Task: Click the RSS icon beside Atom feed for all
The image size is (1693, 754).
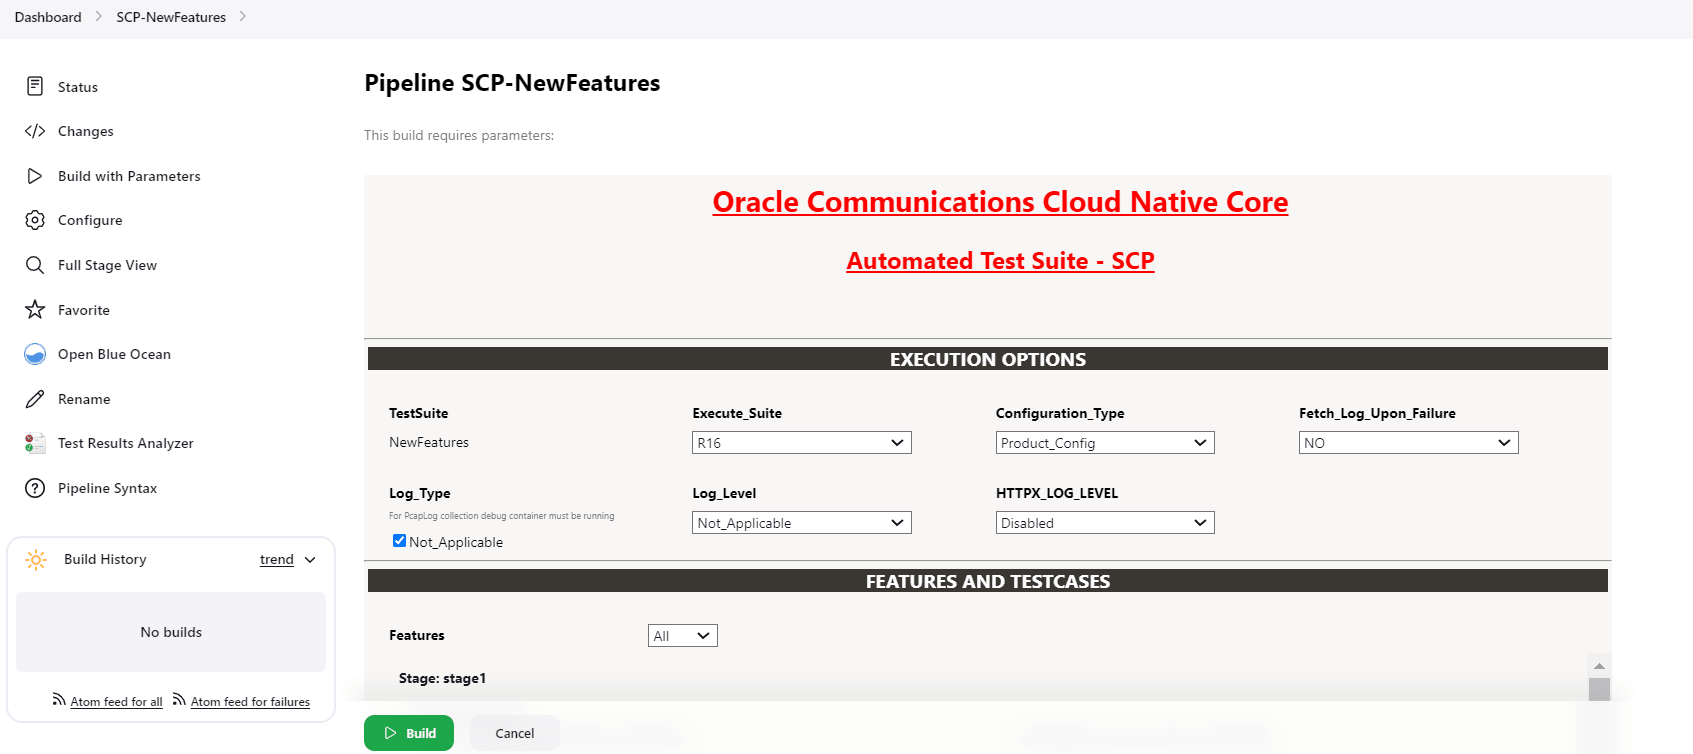Action: [59, 700]
